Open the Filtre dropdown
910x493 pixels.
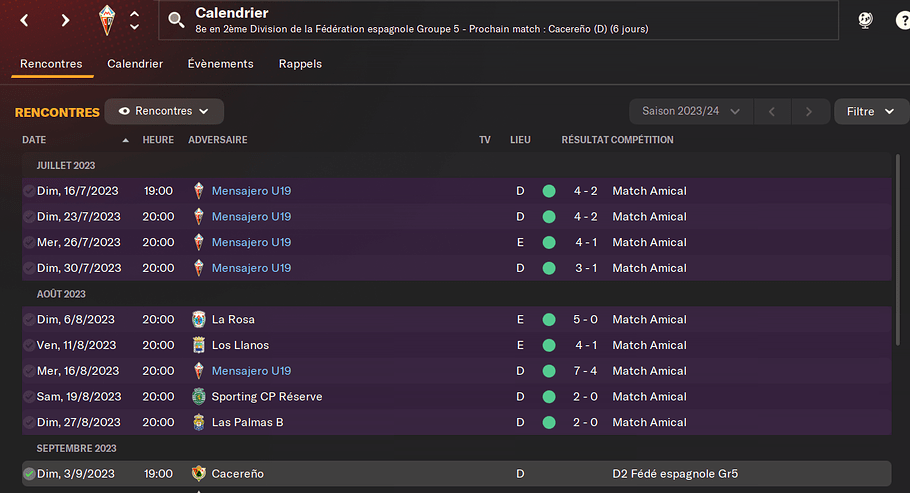click(x=871, y=111)
